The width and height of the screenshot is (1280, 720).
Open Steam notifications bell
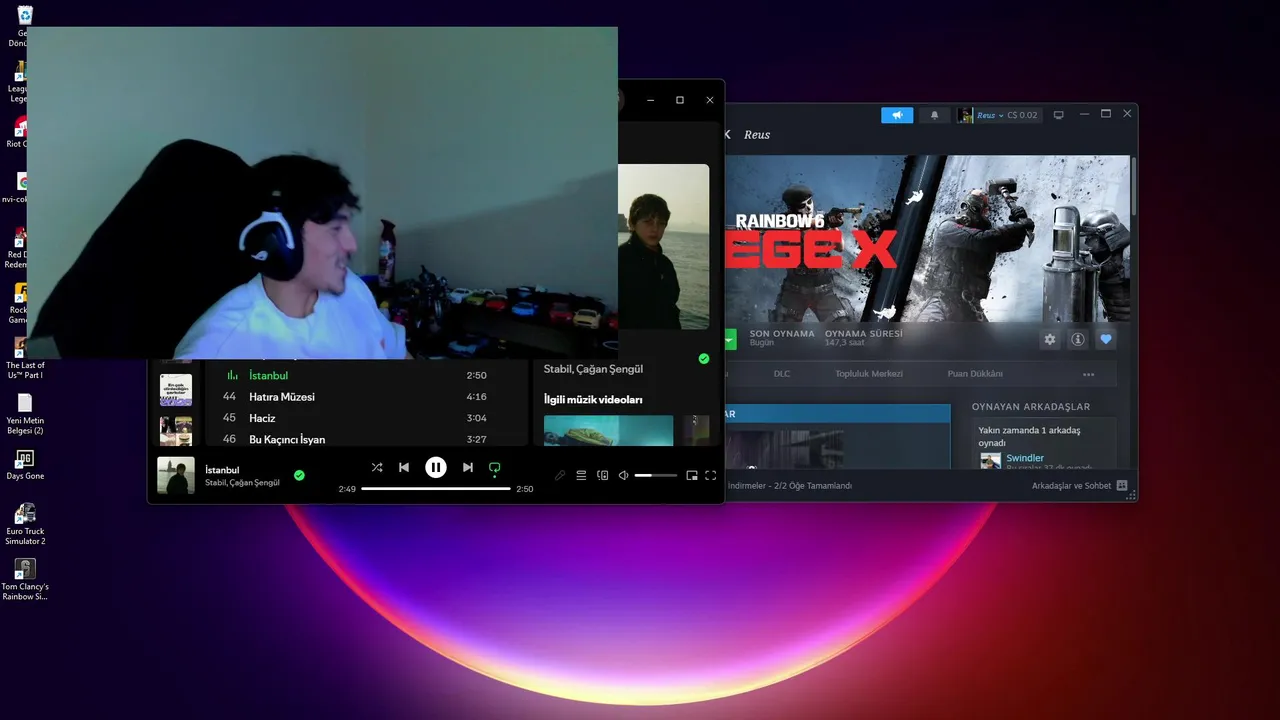click(935, 115)
